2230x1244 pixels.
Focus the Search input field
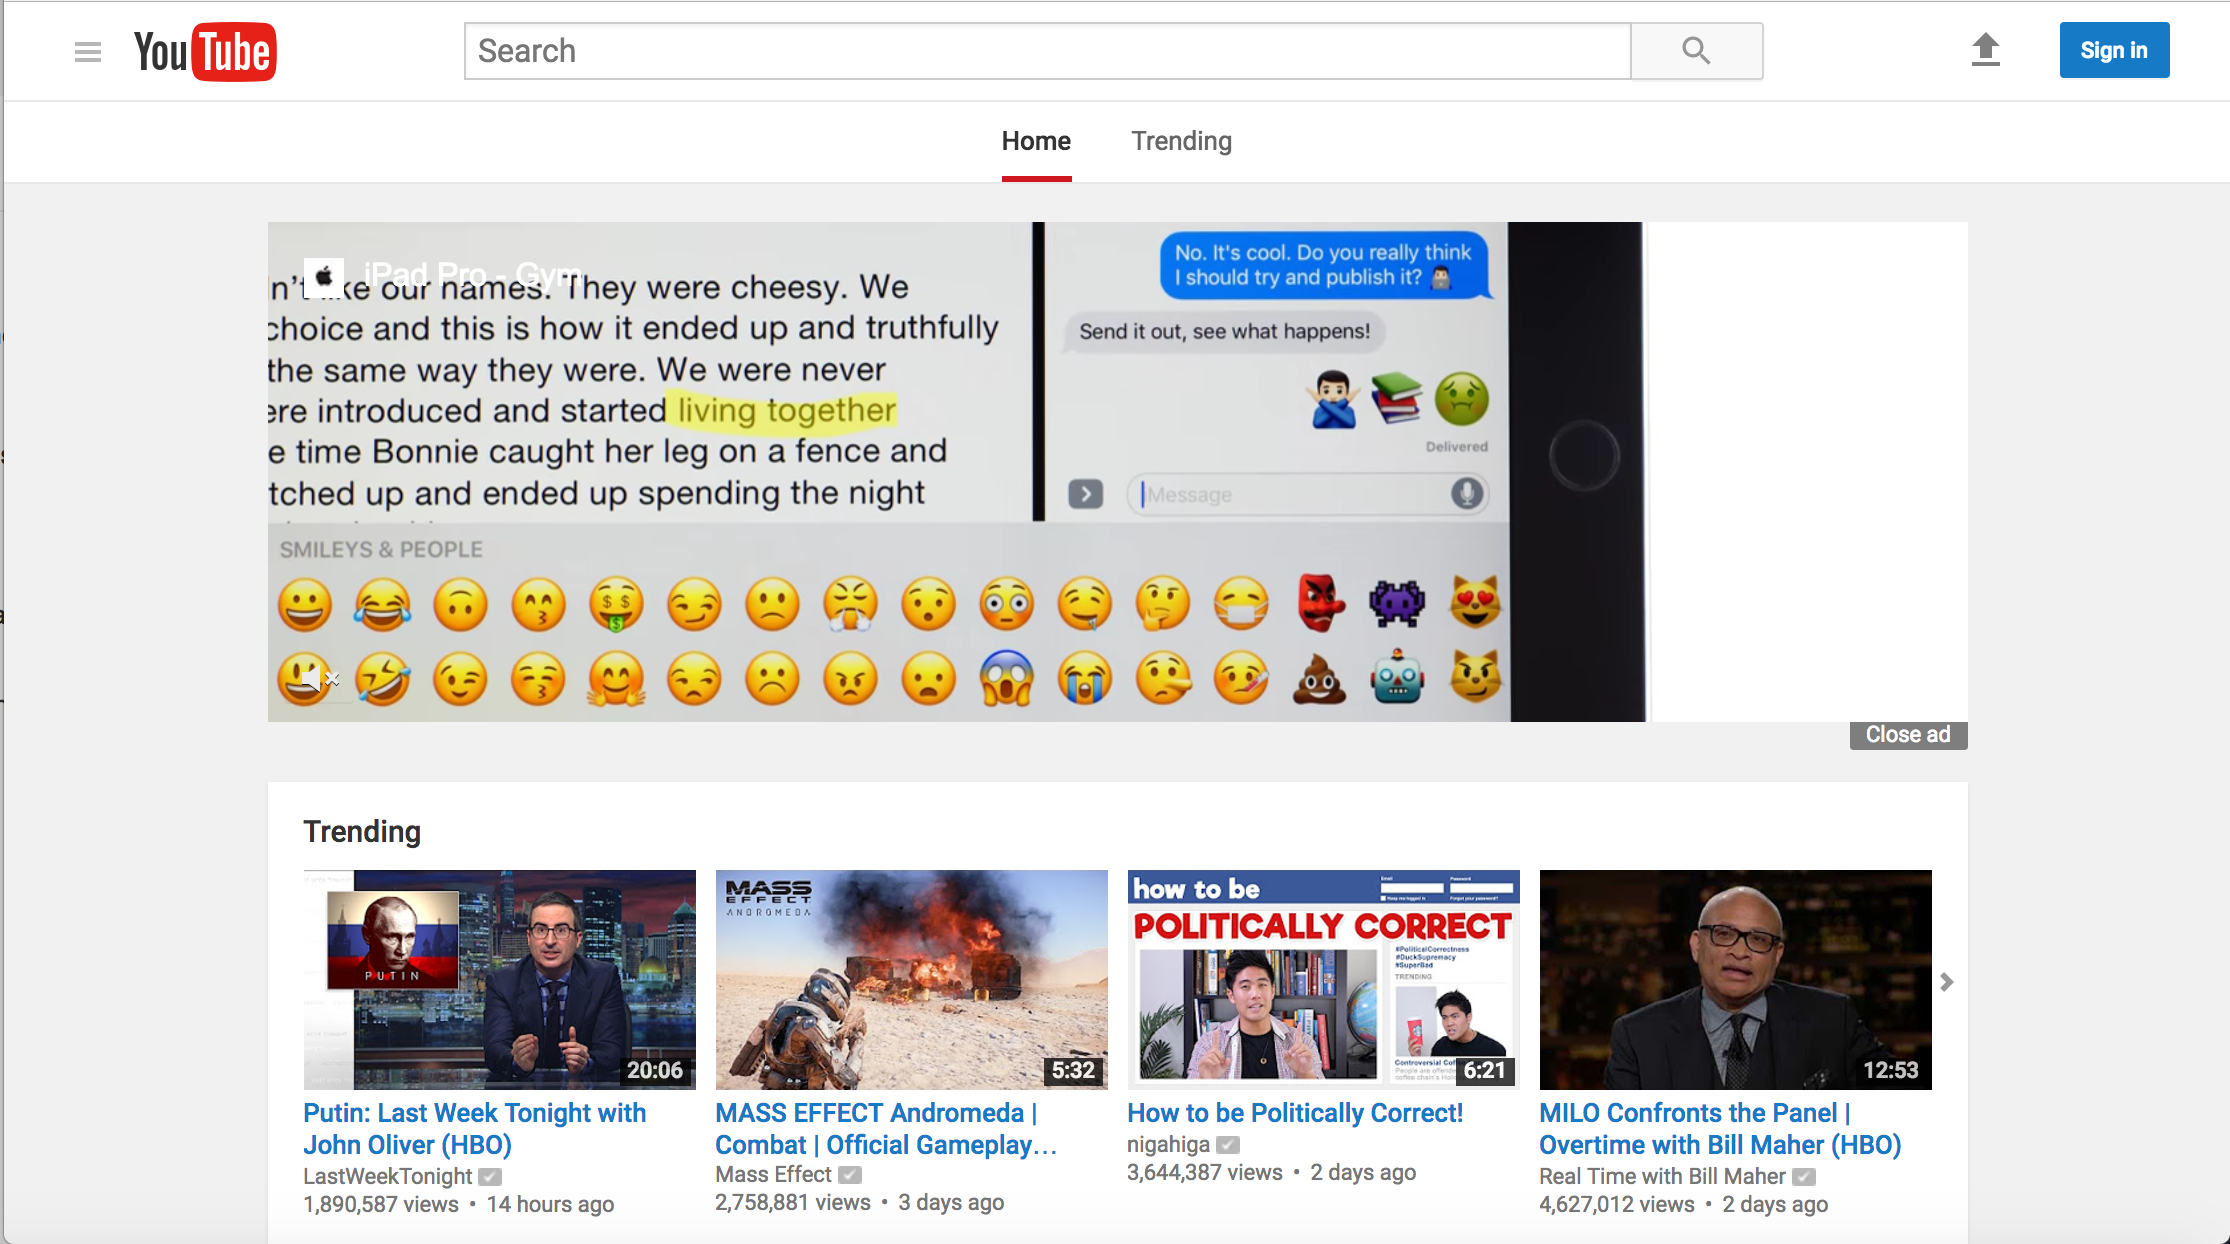click(x=1048, y=51)
